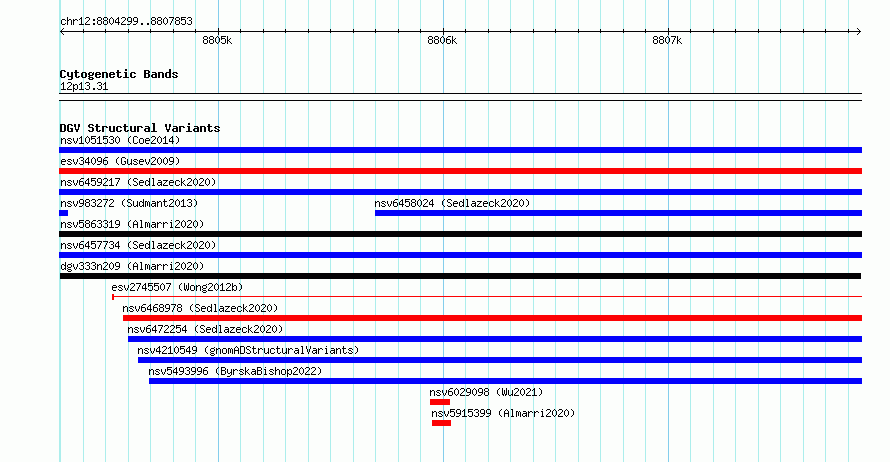890x462 pixels.
Task: Click the nsv1051530 (Coe2014) variant label
Action: pyautogui.click(x=120, y=140)
